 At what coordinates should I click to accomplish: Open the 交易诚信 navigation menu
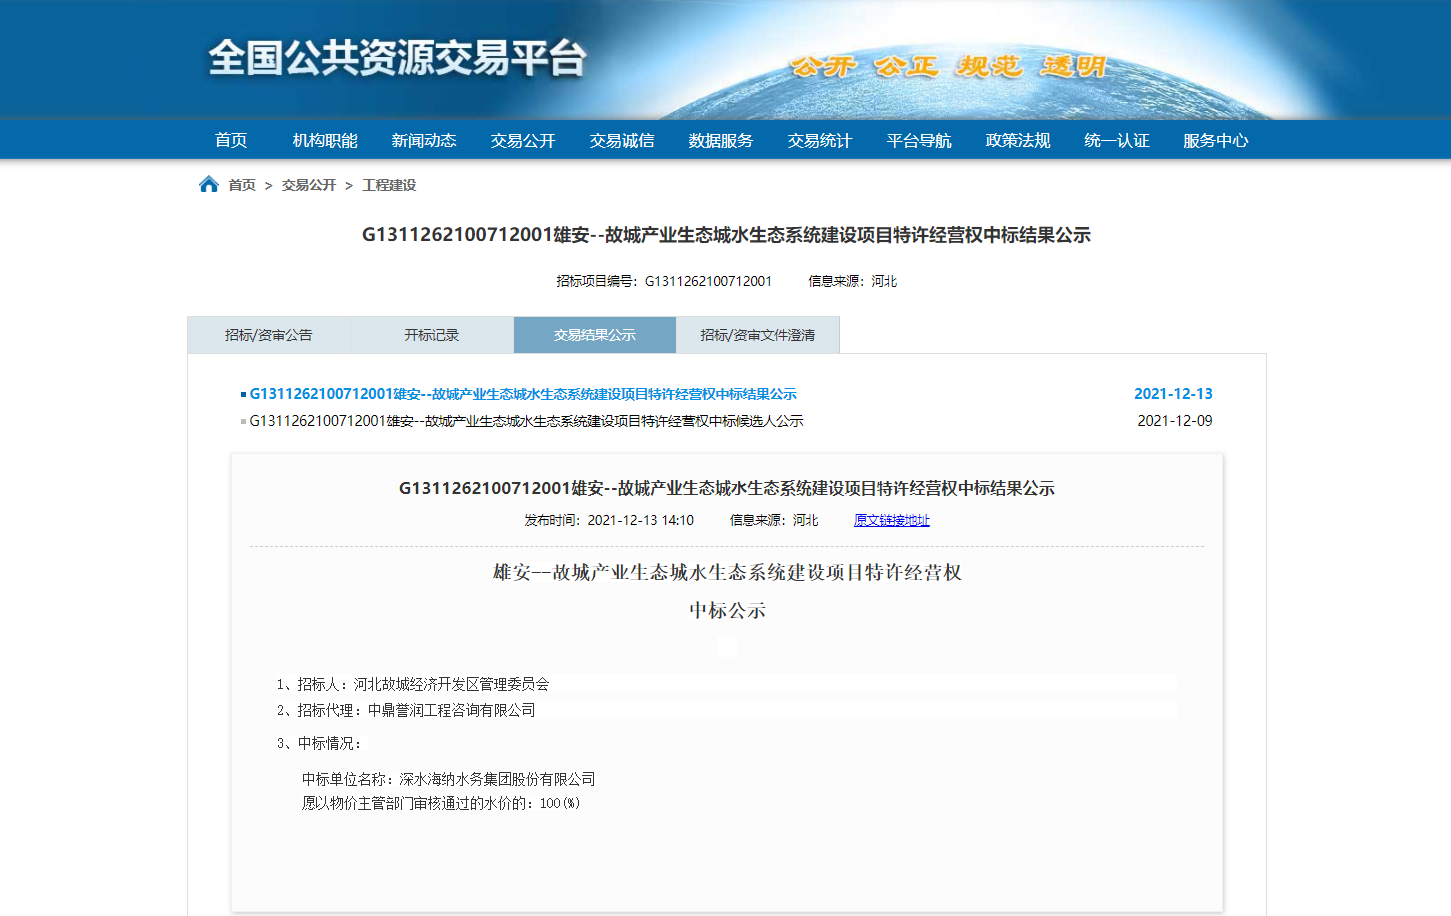click(x=621, y=140)
